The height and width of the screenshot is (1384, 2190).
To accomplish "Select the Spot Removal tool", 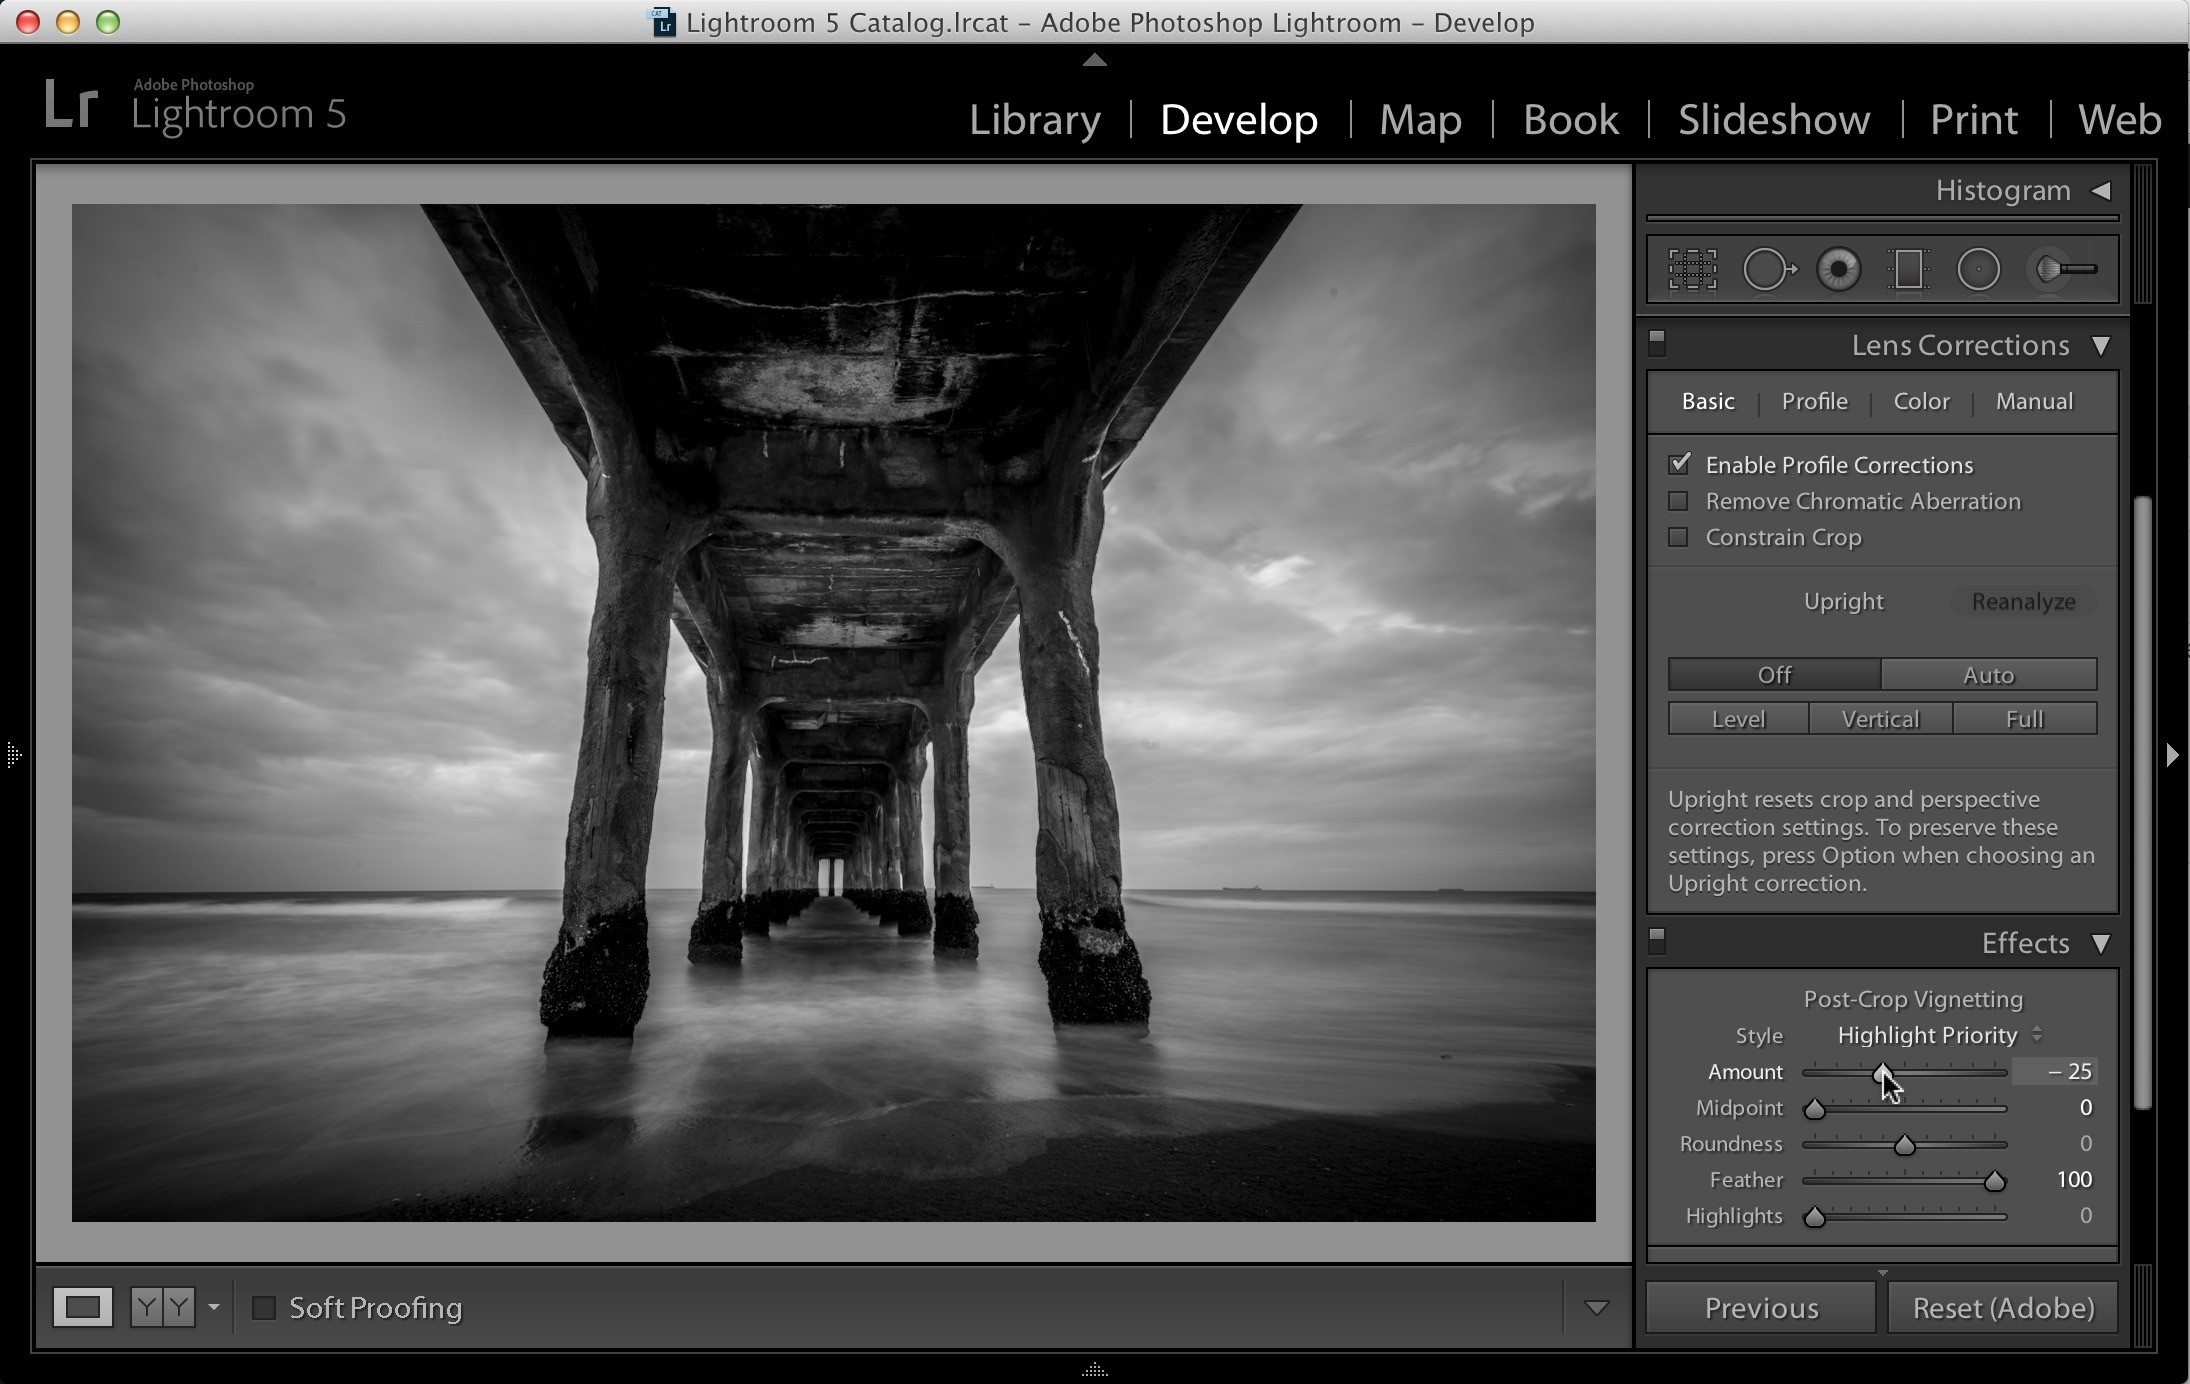I will [1768, 270].
